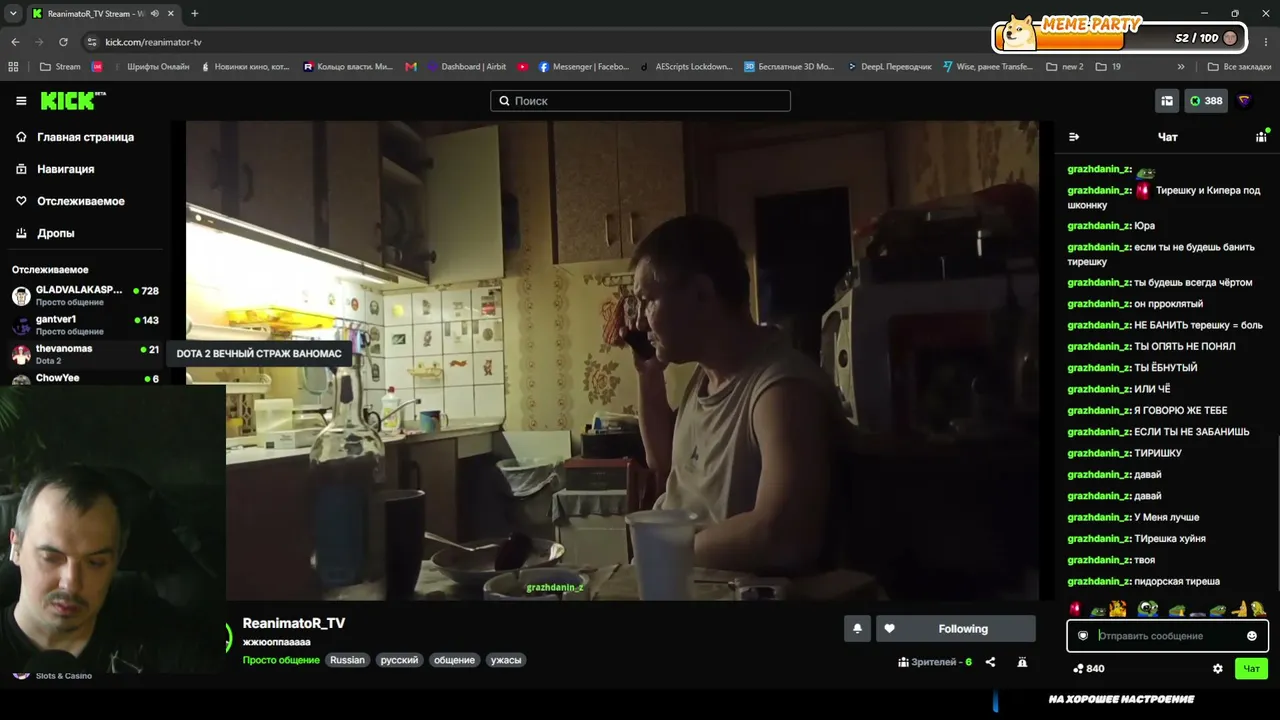This screenshot has height=720, width=1280.
Task: Click the 'Просто общение' category link under stream
Action: 281,660
